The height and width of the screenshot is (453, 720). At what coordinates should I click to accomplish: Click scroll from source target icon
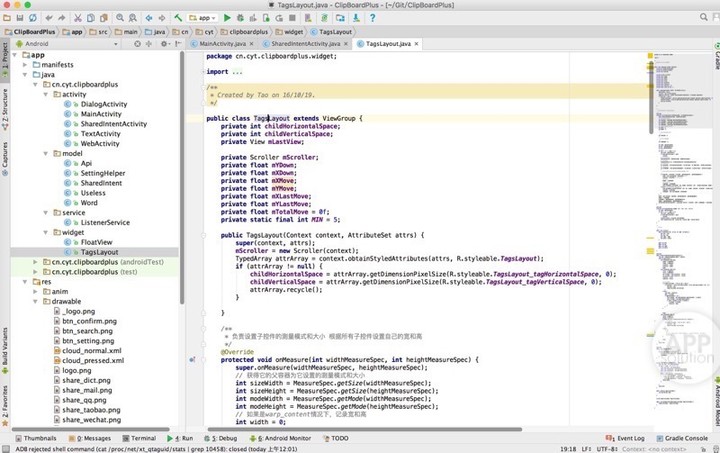pyautogui.click(x=137, y=44)
